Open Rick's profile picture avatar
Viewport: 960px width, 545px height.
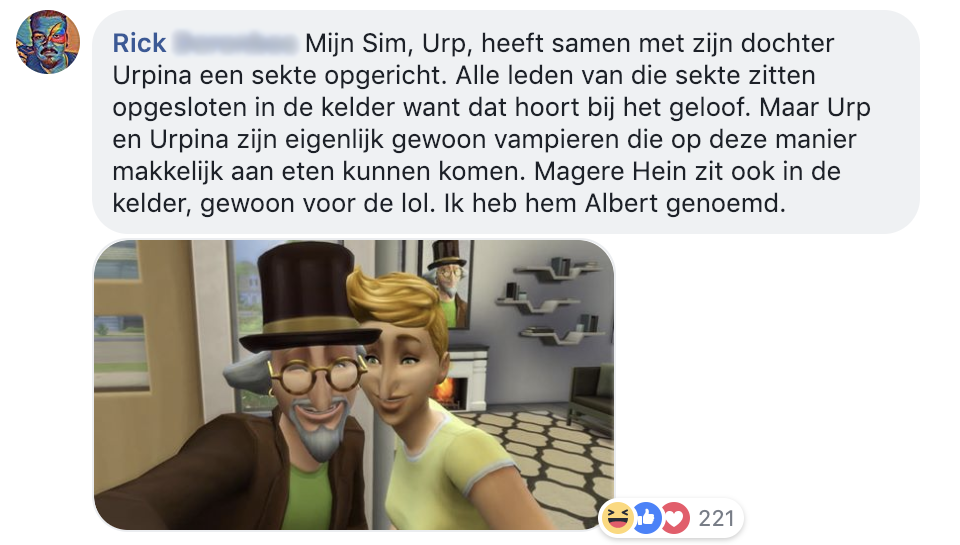click(x=48, y=42)
